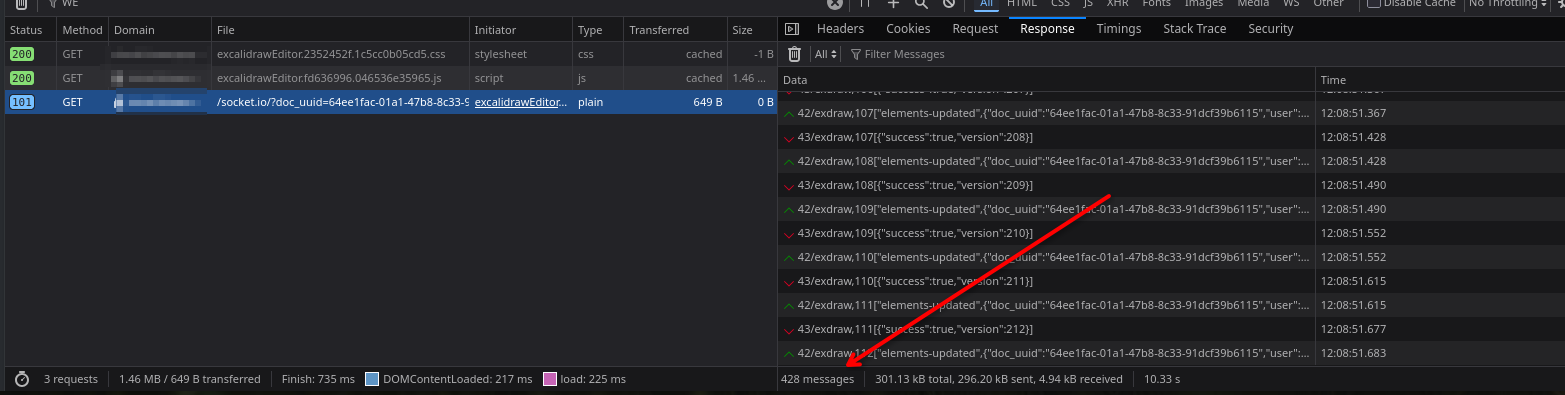The image size is (1565, 395).
Task: Sort requests by Method column
Action: tap(82, 30)
